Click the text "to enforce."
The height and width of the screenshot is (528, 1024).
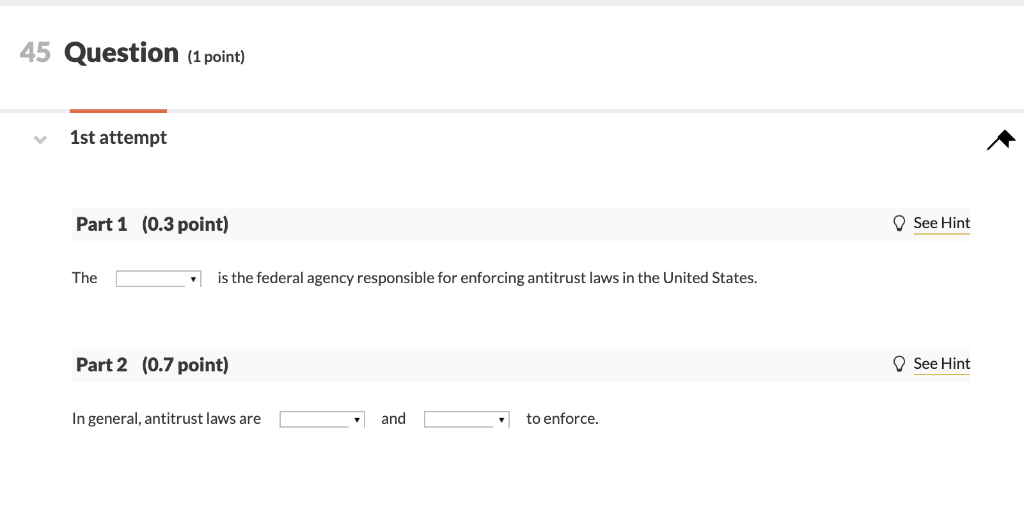point(562,418)
